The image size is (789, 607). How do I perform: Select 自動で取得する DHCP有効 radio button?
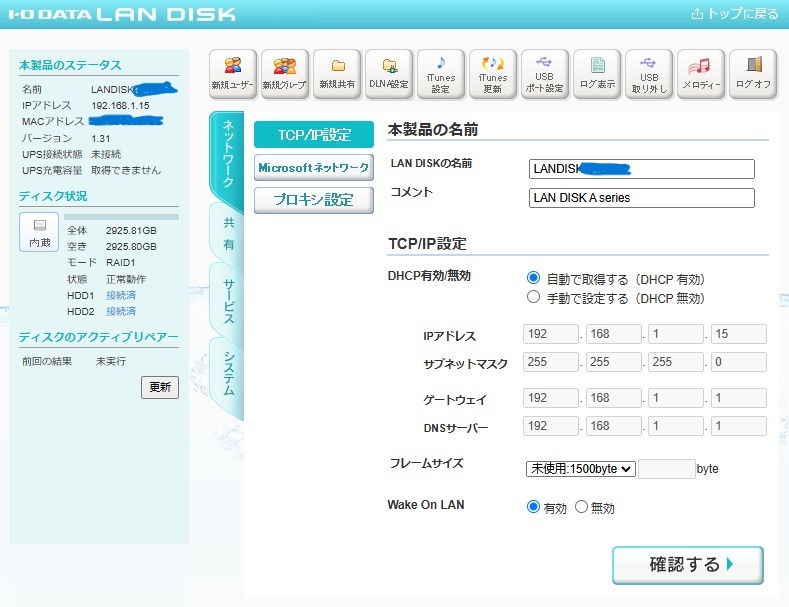click(533, 278)
